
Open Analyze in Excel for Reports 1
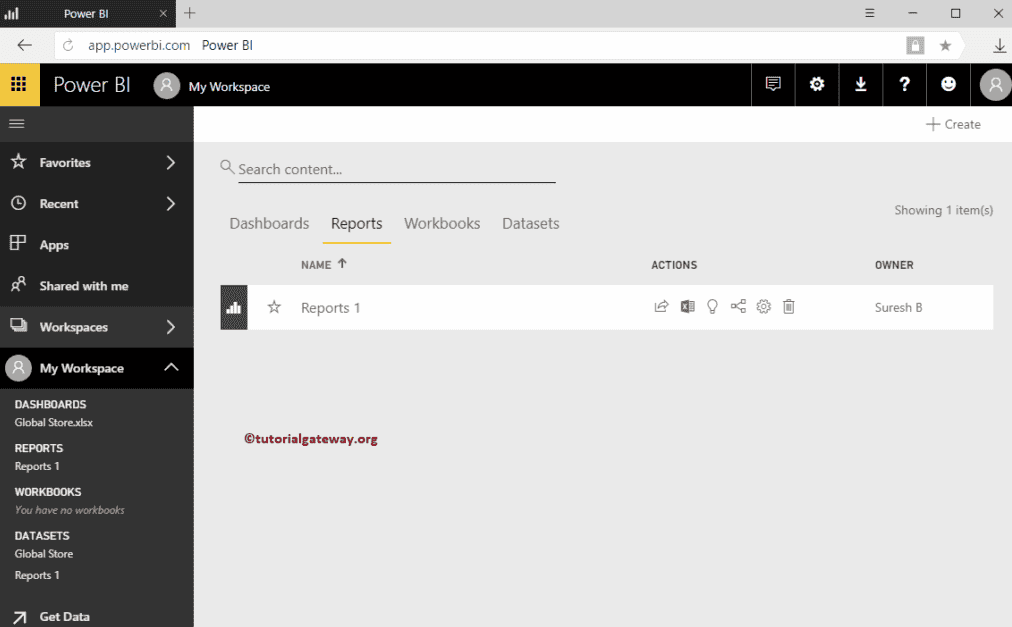pyautogui.click(x=687, y=306)
